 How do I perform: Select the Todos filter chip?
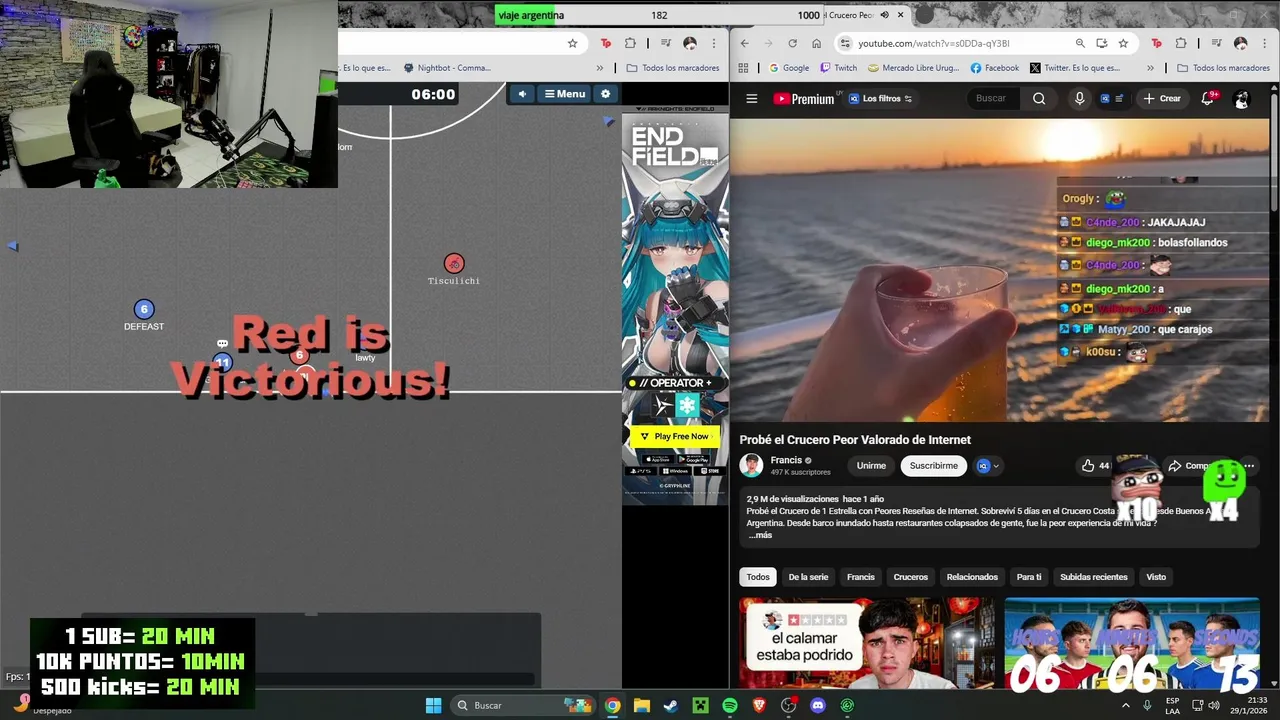(x=758, y=577)
